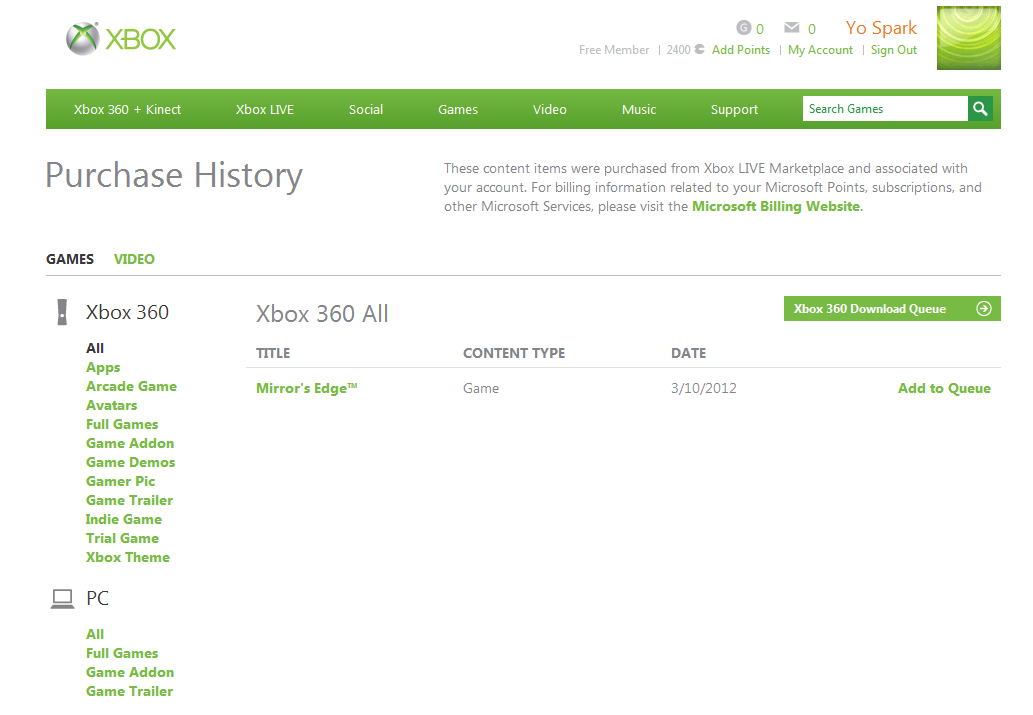Click the Xbox 360 All heading

[322, 314]
